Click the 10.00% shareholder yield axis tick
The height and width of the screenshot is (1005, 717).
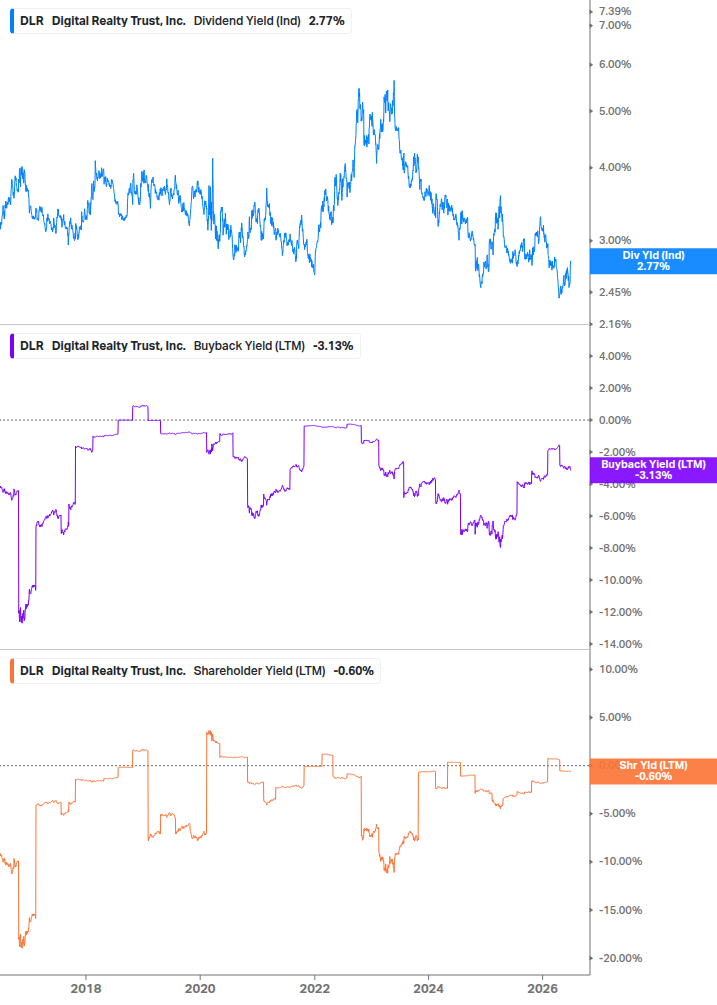pos(618,670)
